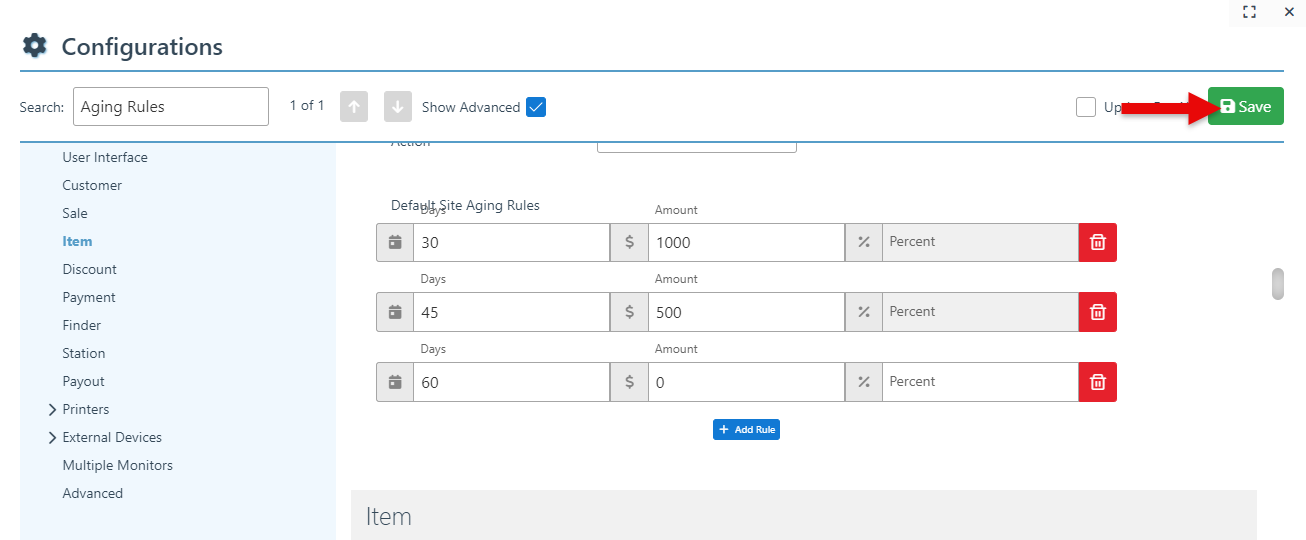The width and height of the screenshot is (1306, 540).
Task: Expand the Printers tree node
Action: pos(52,409)
